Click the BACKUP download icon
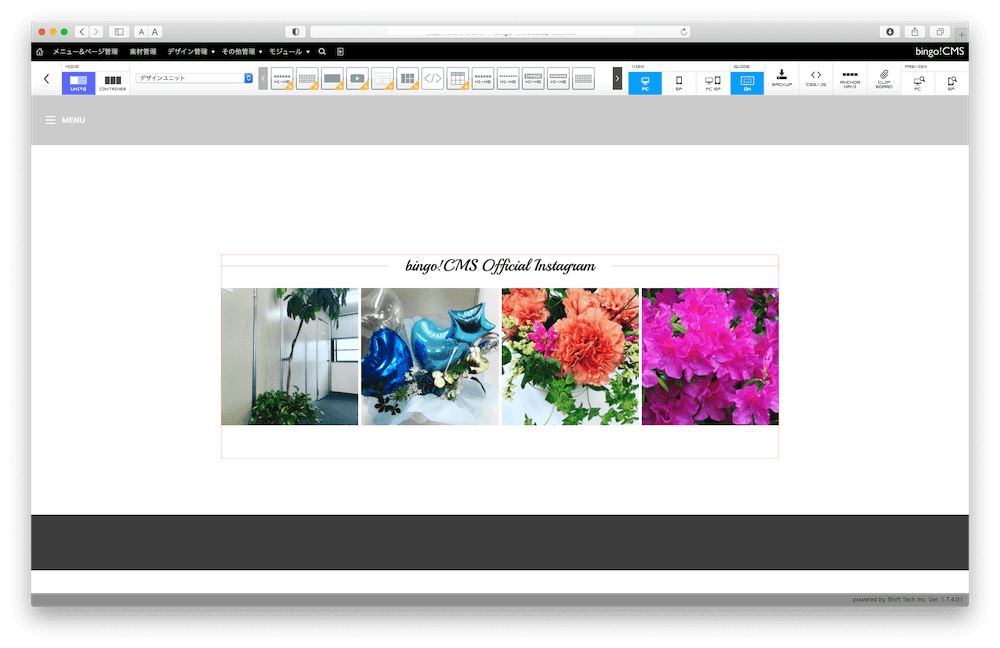This screenshot has height=648, width=1000. tap(781, 79)
